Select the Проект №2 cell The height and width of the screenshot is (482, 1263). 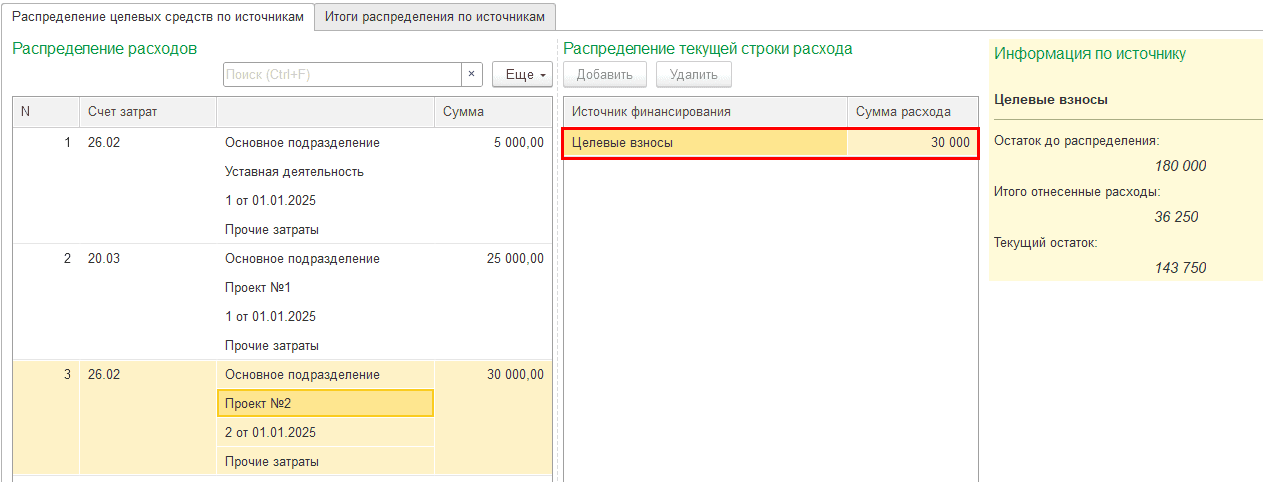324,403
